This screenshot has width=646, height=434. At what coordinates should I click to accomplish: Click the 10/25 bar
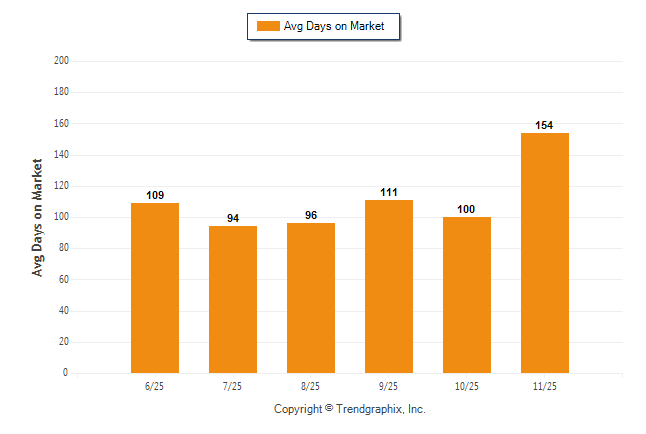point(467,295)
